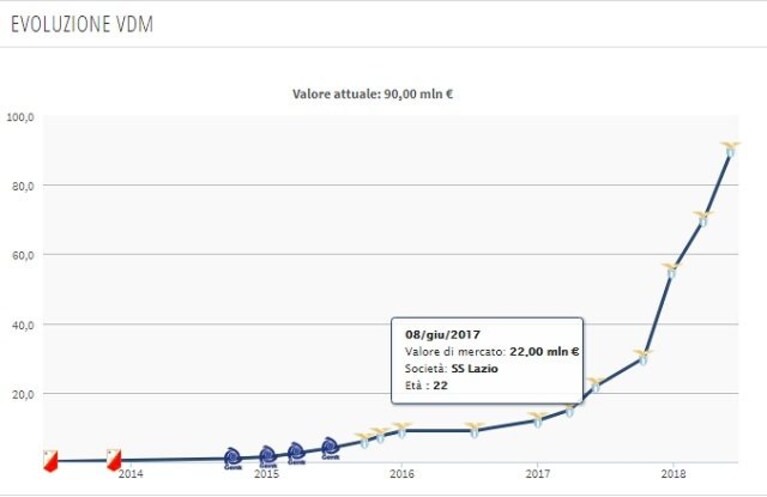The width and height of the screenshot is (767, 497).
Task: Click the first red-white shield marker at chart start
Action: coord(50,461)
